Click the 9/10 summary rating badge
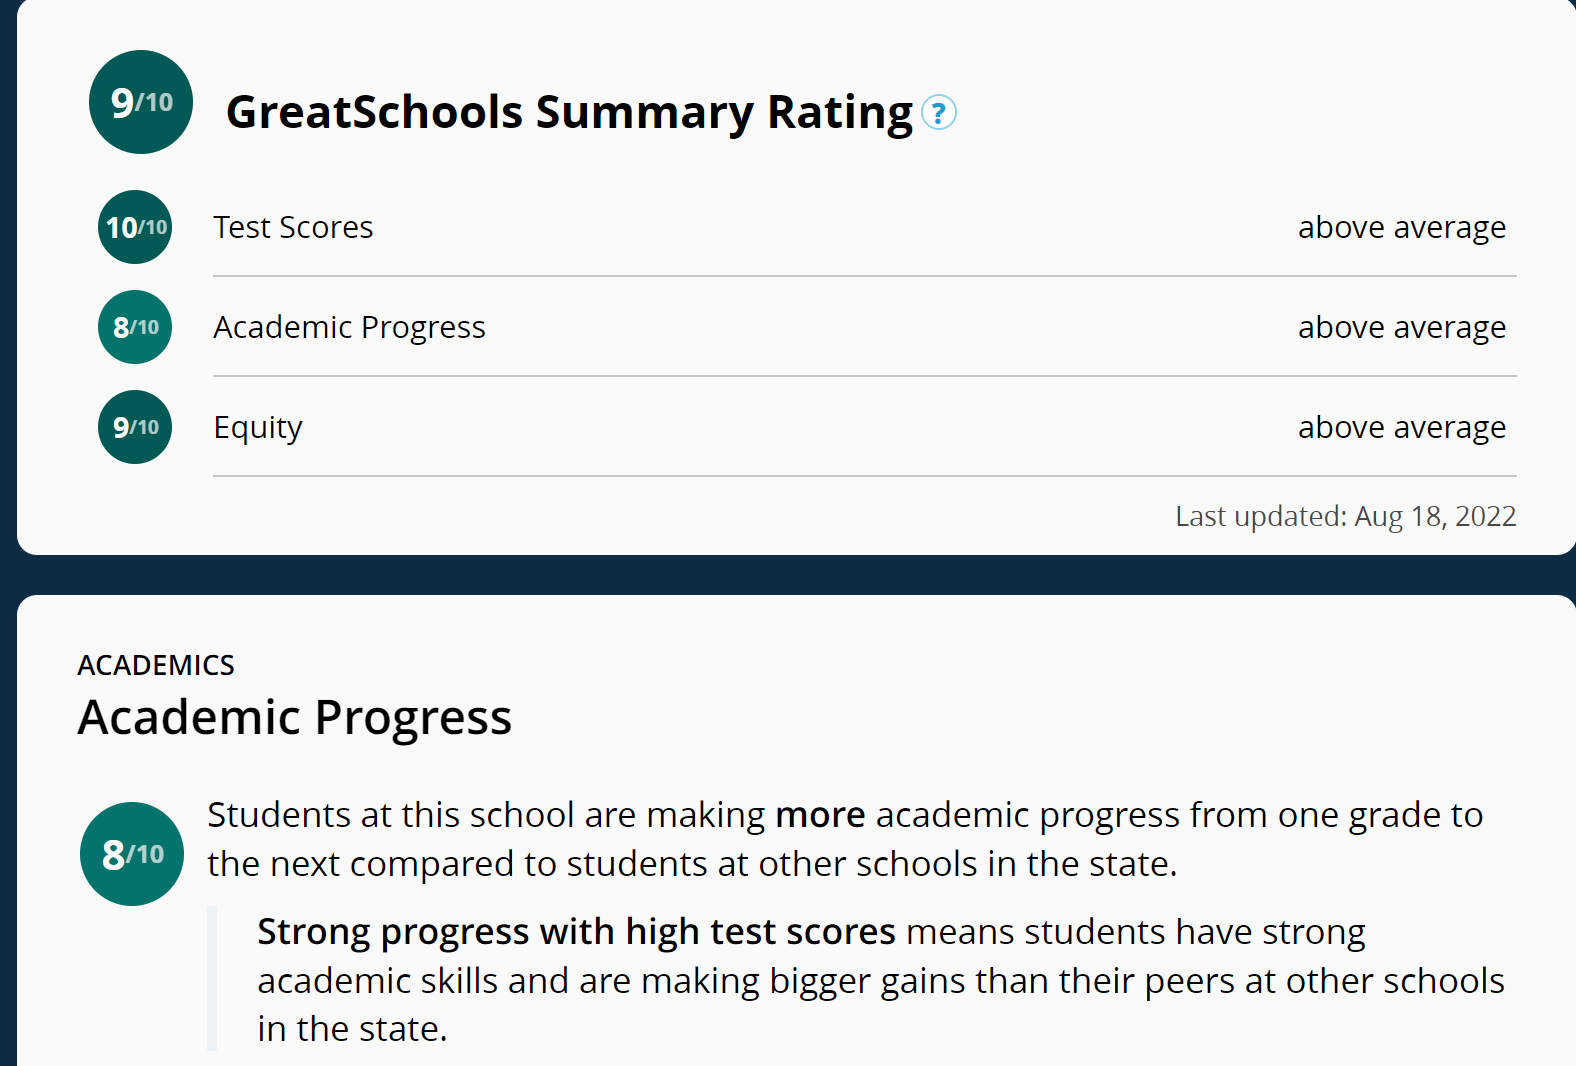1576x1066 pixels. (x=141, y=102)
